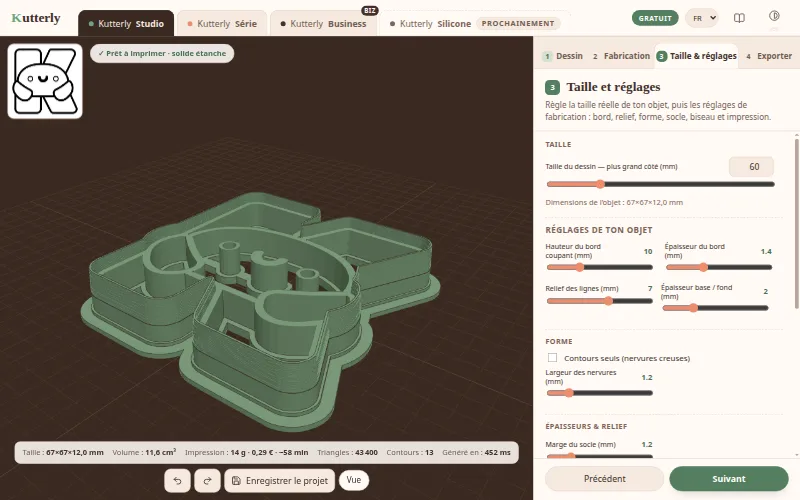Adjust Largeur des nervures slider
800x500 pixels.
pyautogui.click(x=599, y=393)
